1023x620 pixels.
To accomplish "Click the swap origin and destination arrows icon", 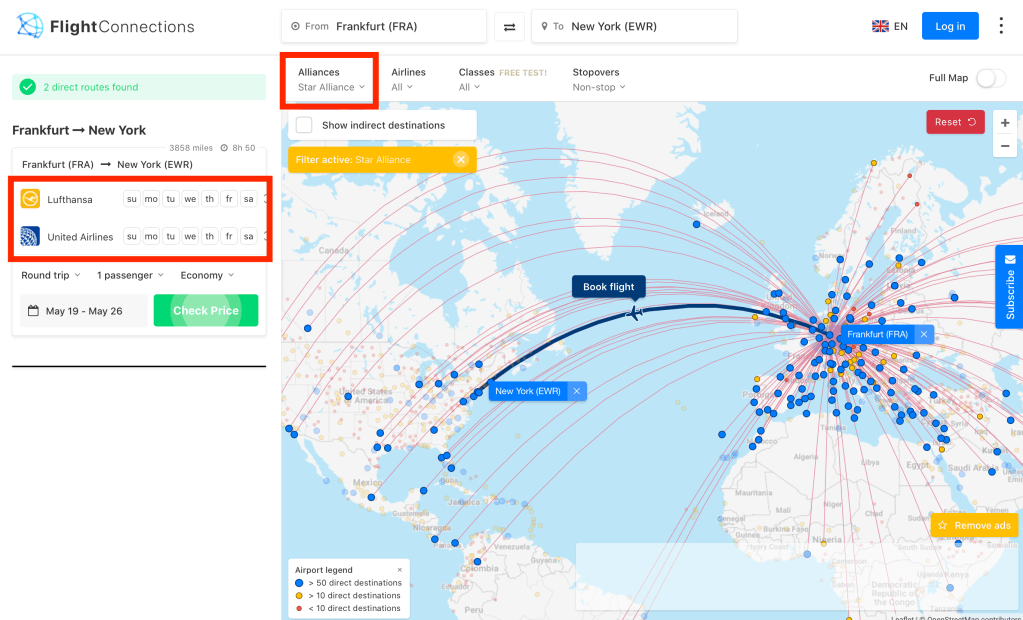I will pos(509,27).
